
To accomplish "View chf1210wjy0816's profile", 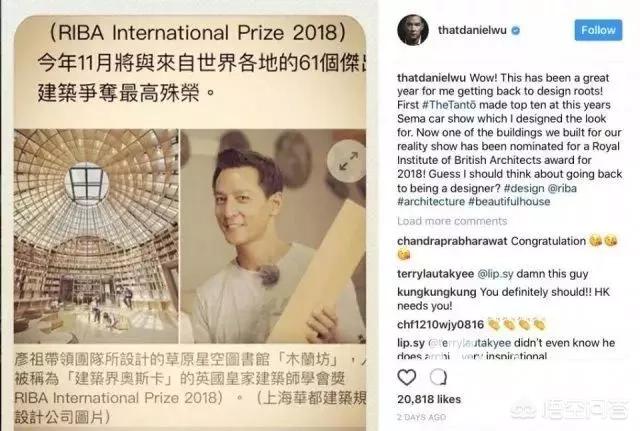I will click(440, 324).
